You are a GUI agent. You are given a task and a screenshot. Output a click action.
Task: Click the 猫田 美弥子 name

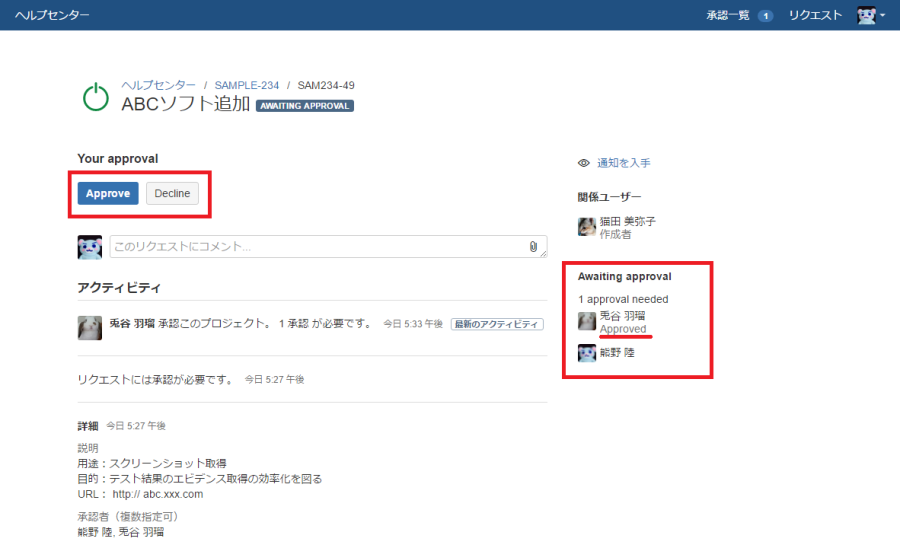point(627,221)
